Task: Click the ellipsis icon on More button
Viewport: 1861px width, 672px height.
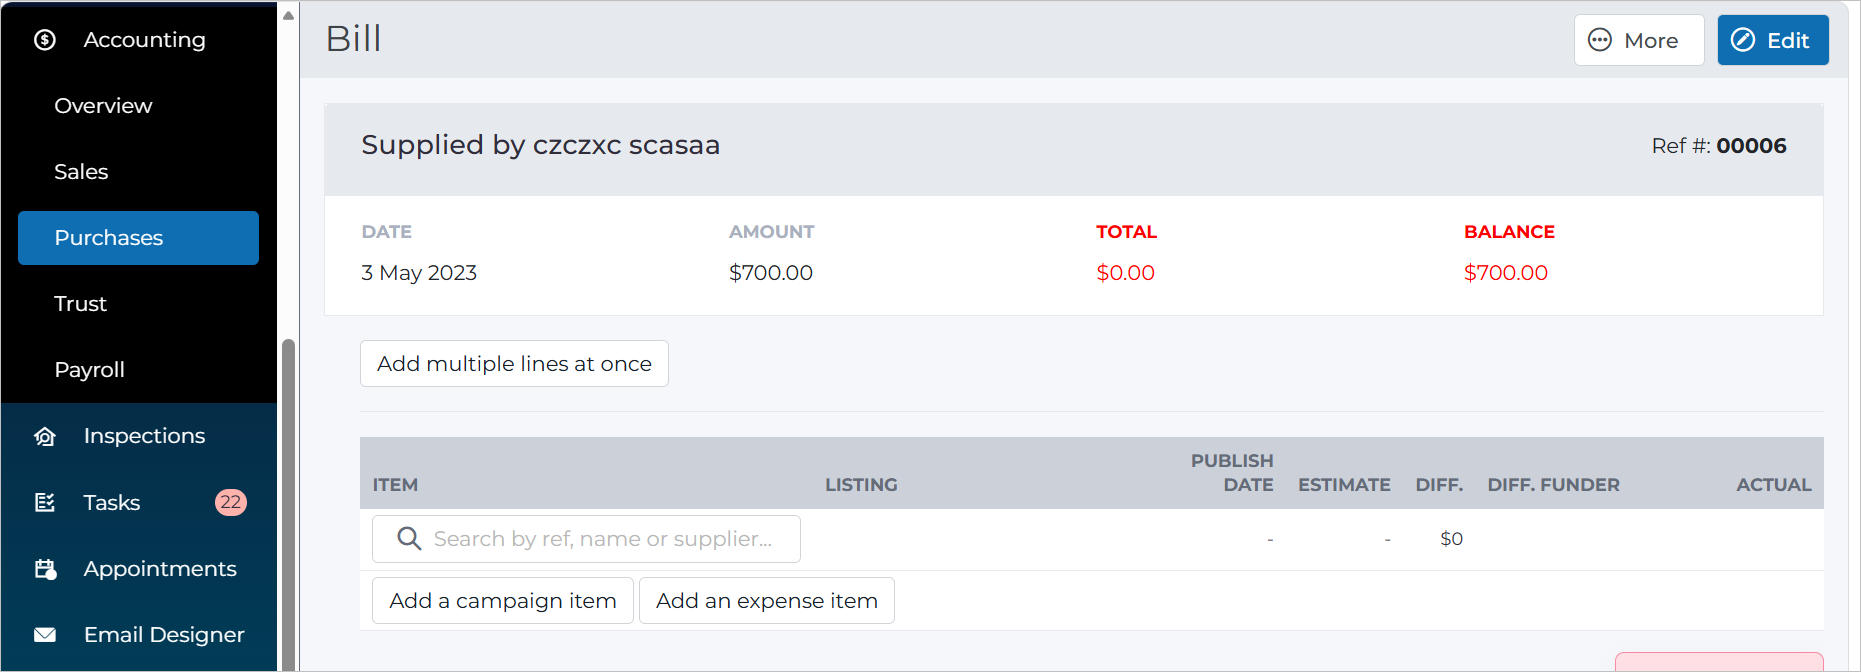Action: pos(1600,40)
